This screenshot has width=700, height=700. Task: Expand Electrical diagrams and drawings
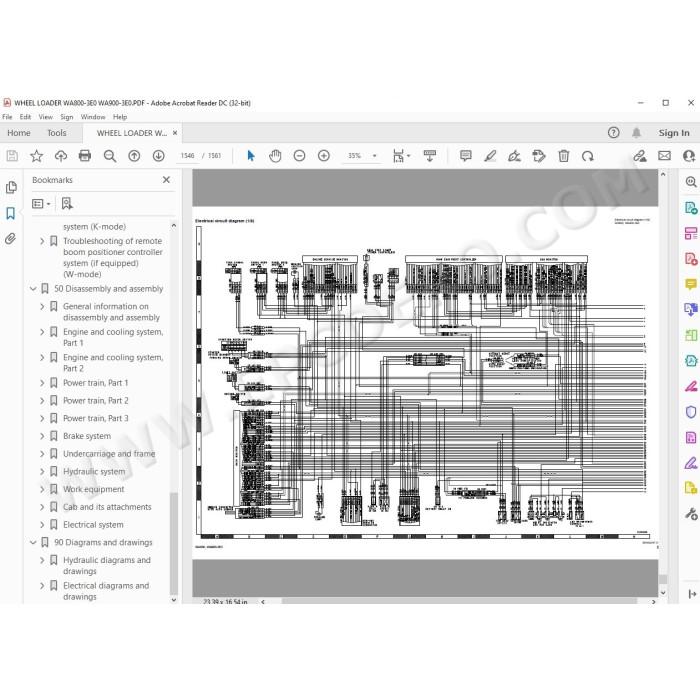click(42, 586)
